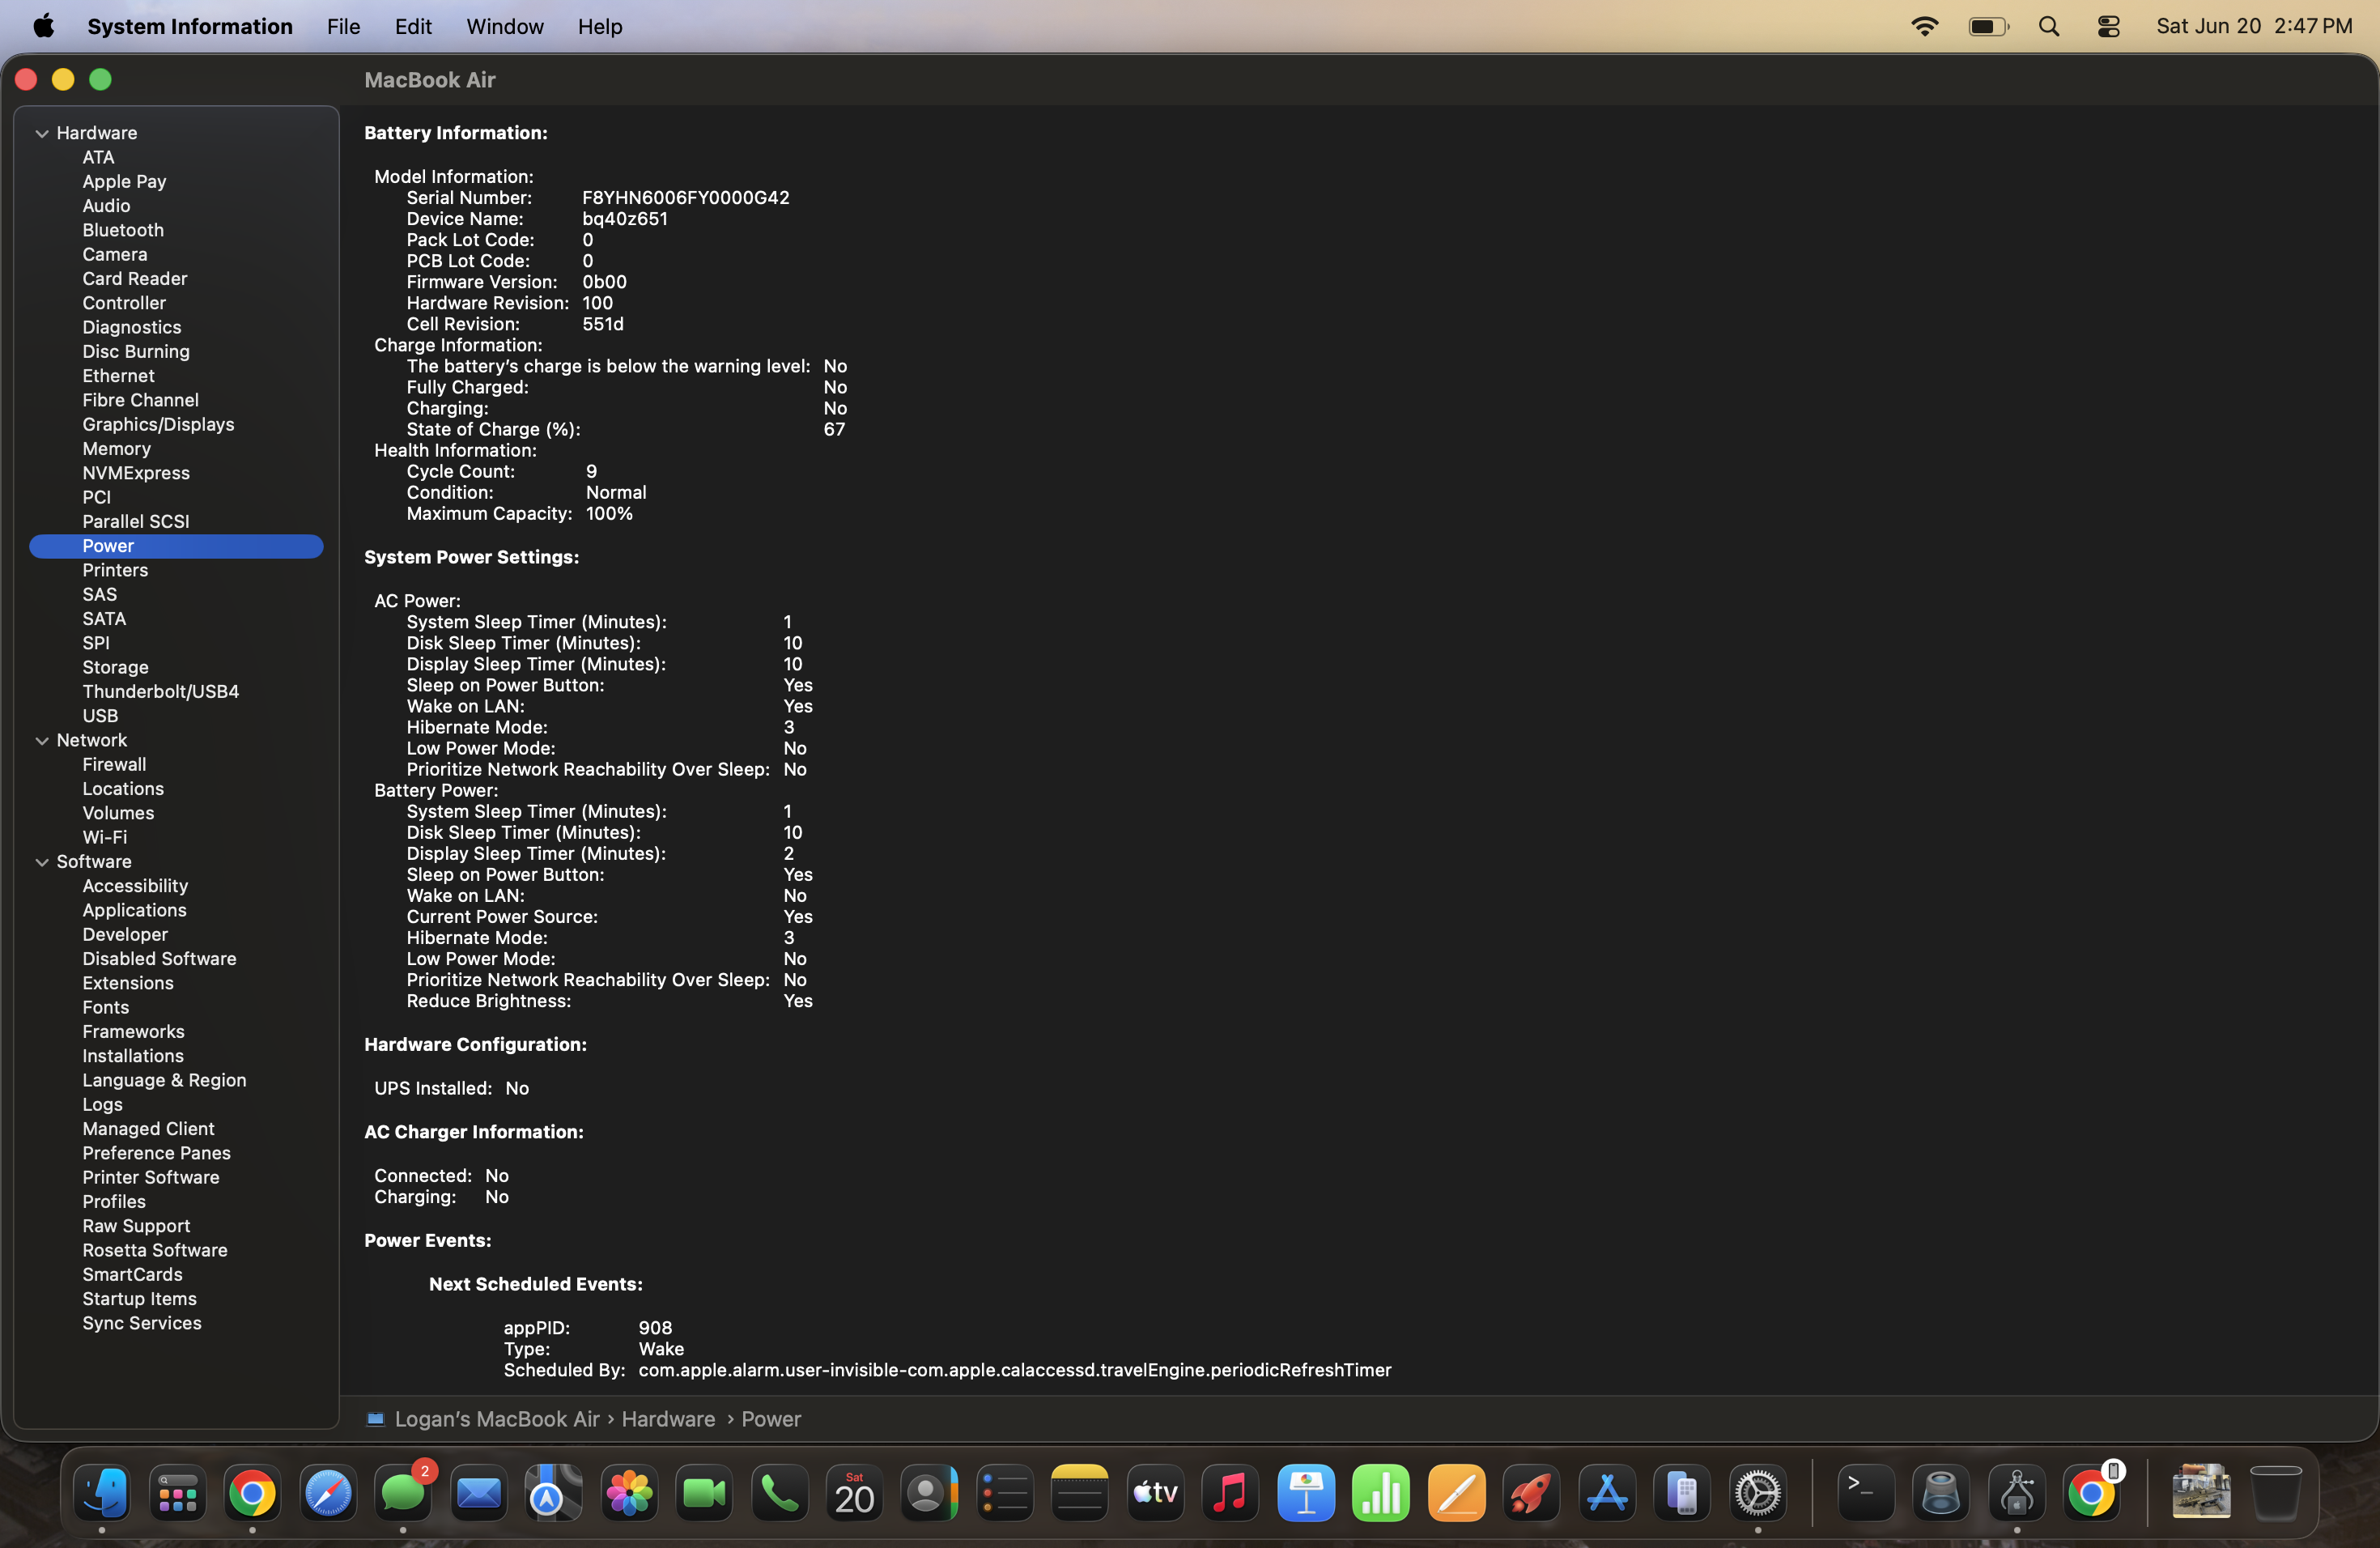Screen dimensions: 2380x1548
Task: Open Spotlight search from the menu bar
Action: tap(2049, 26)
